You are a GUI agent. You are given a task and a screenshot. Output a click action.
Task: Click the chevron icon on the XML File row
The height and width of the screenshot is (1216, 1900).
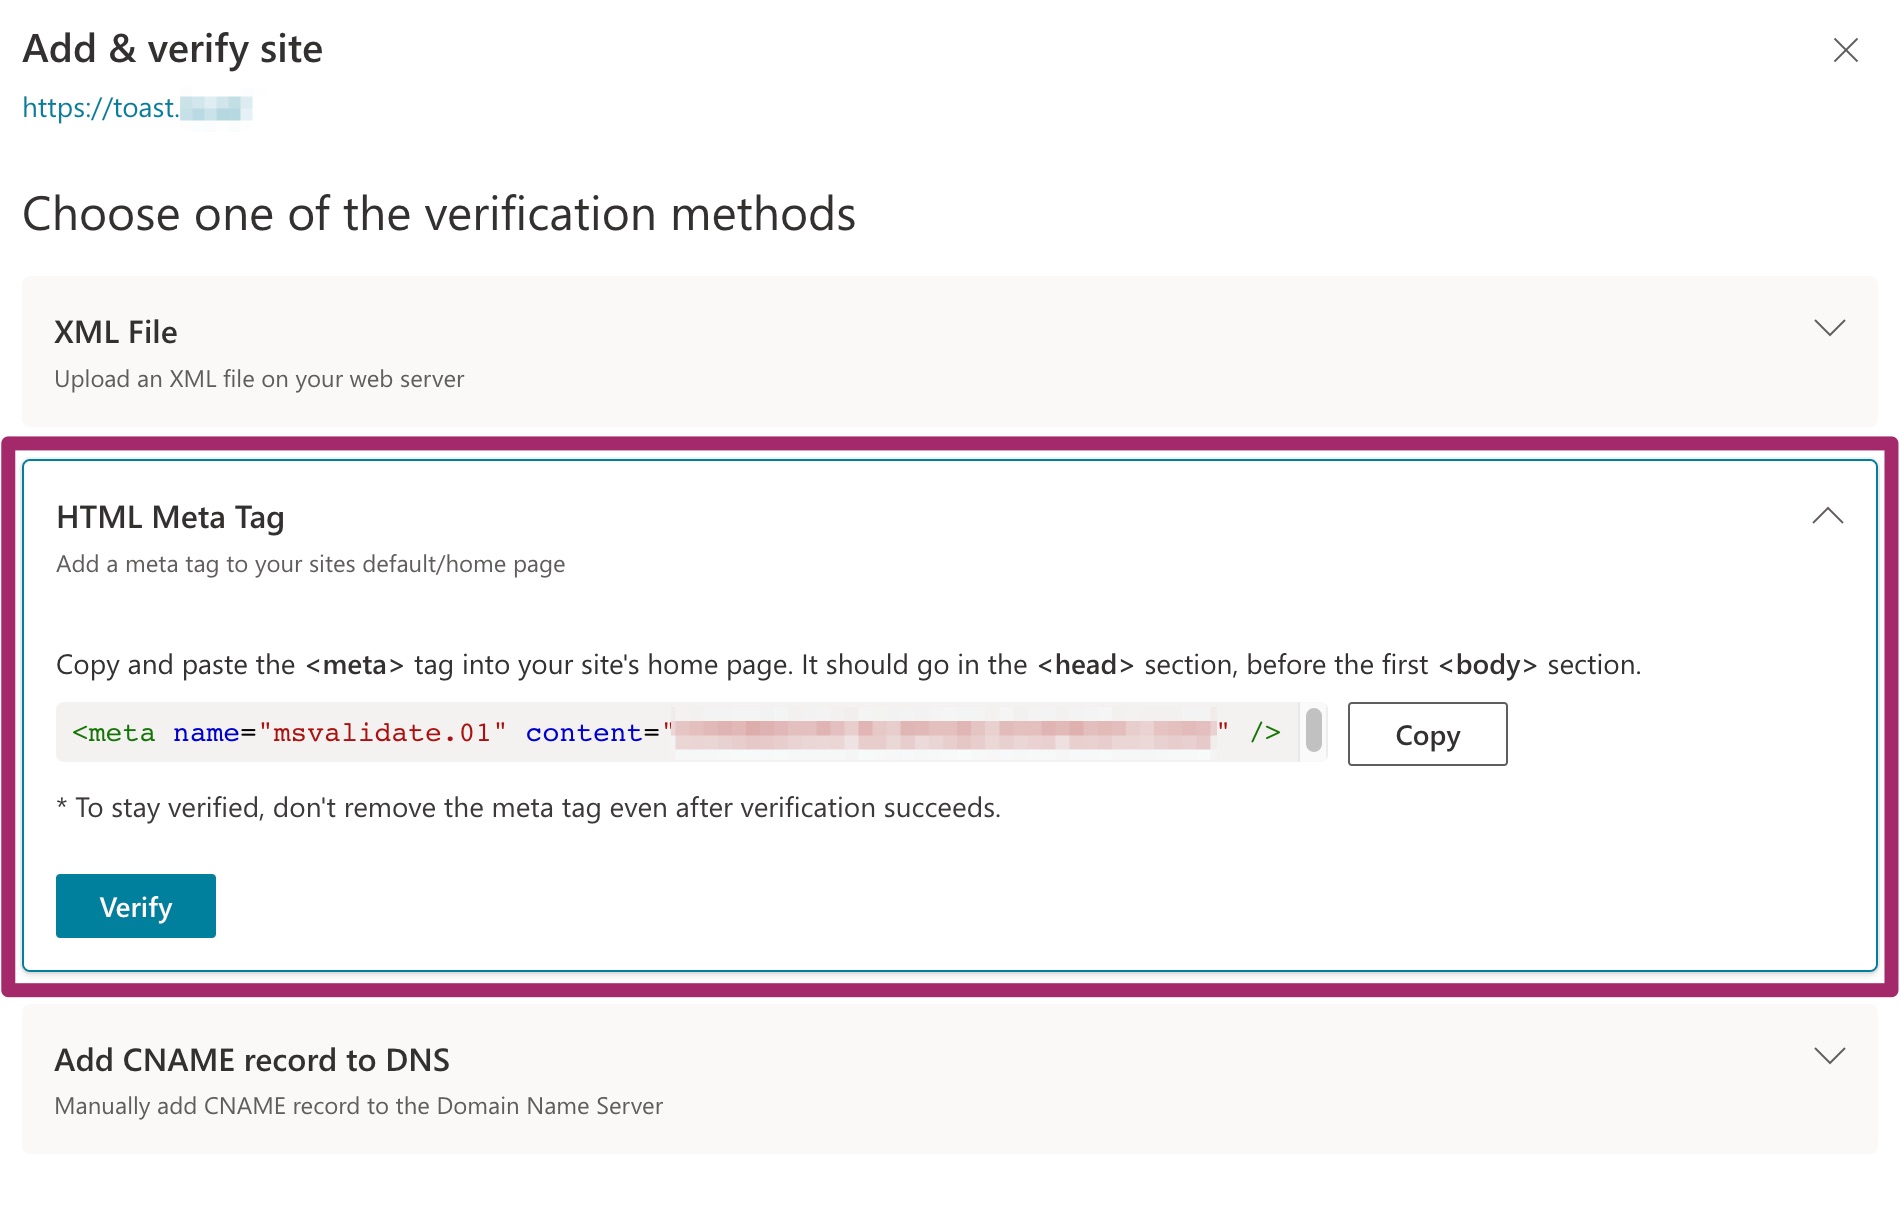(x=1831, y=327)
